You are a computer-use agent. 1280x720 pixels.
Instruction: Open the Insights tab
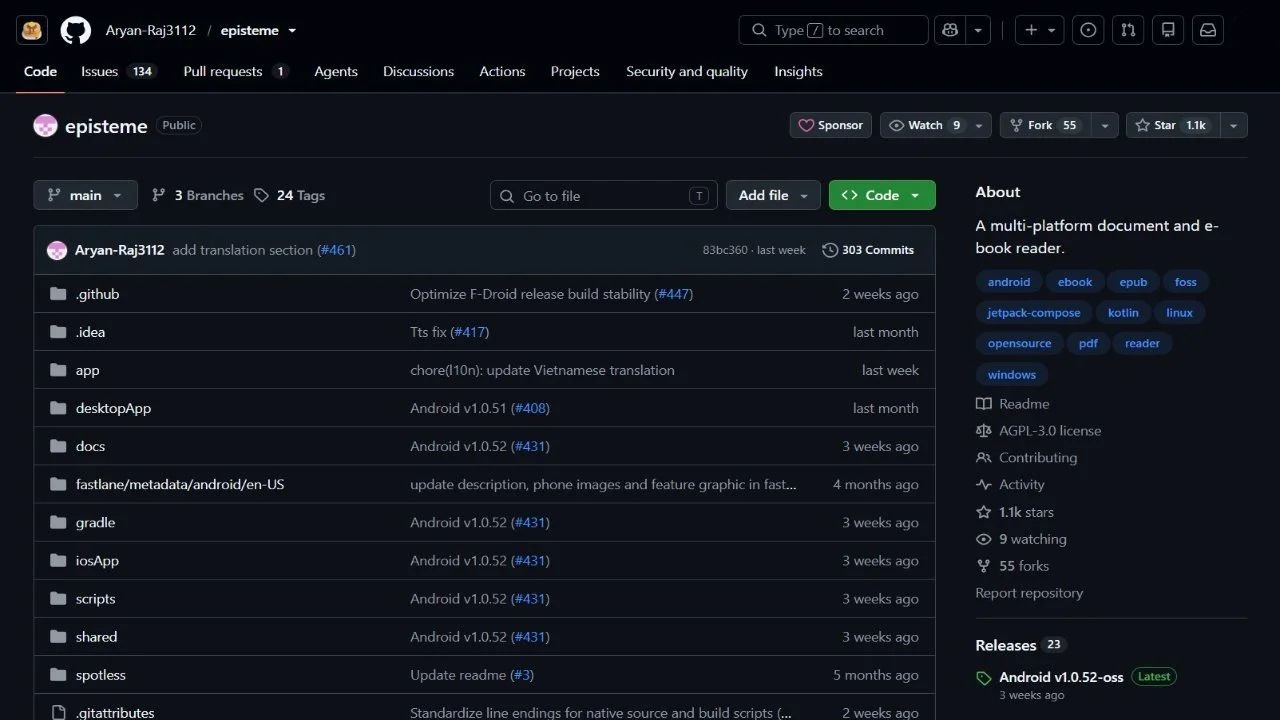pos(798,71)
